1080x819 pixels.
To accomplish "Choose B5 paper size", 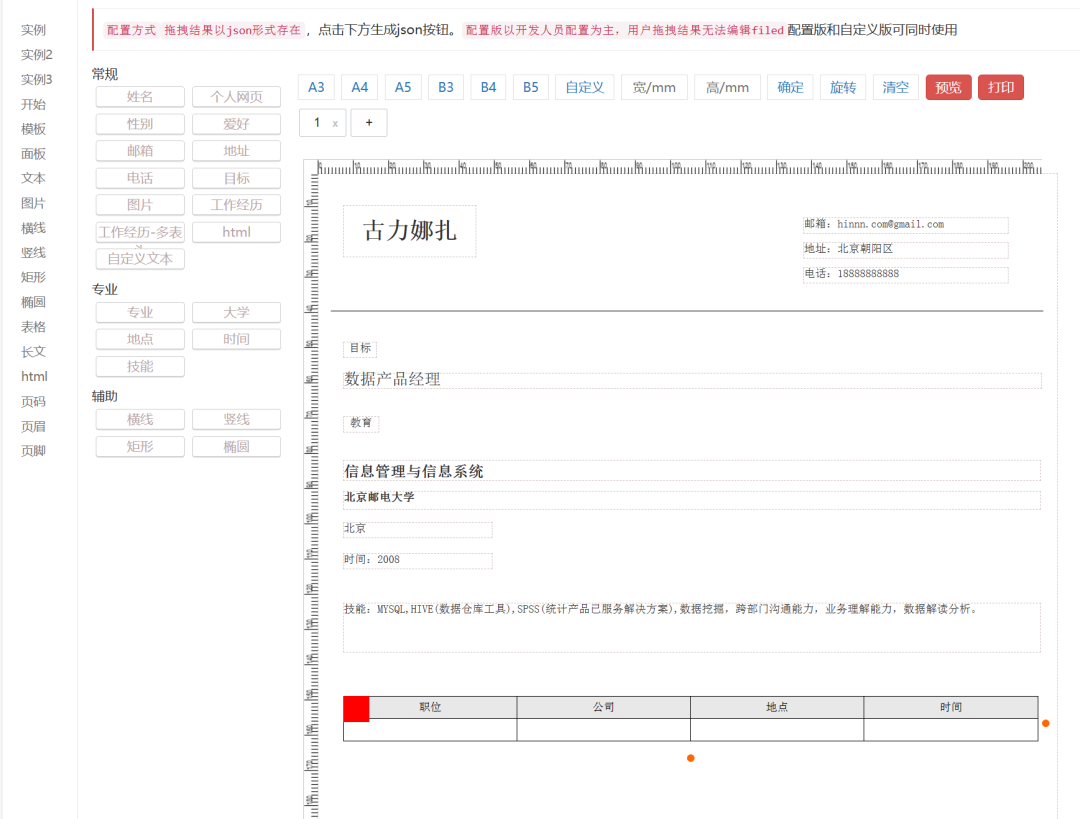I will point(531,87).
